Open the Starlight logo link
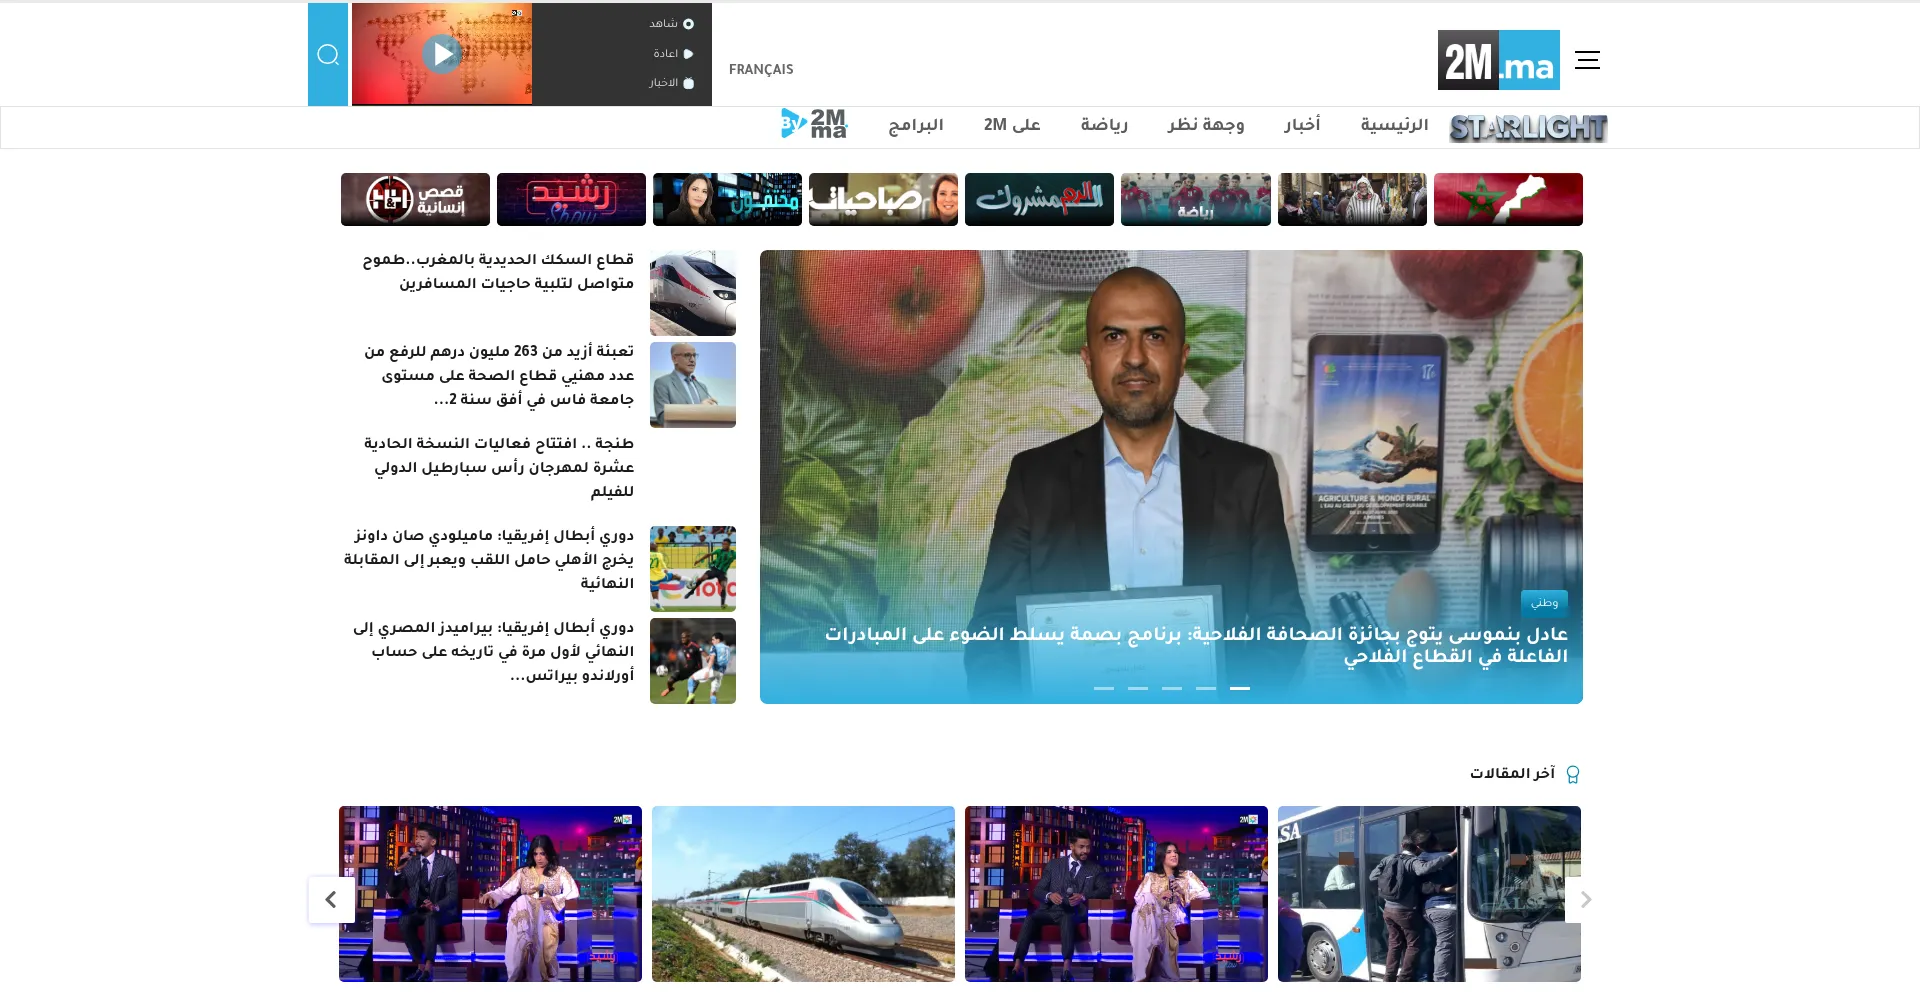 (1528, 128)
